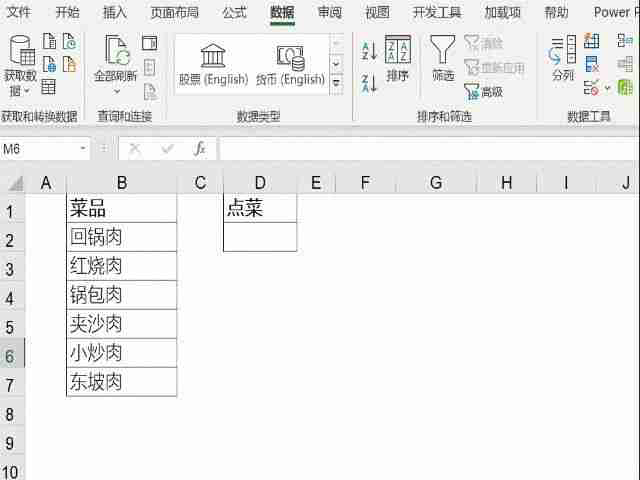Open the 文件 tab
Screen dimensions: 640x480
click(x=19, y=12)
